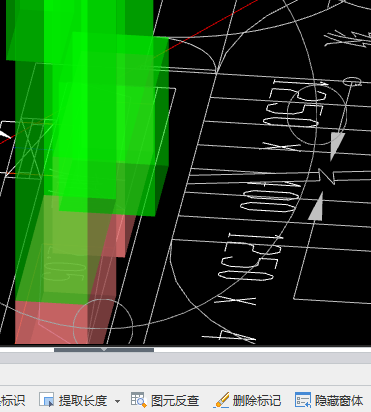
Task: Click the 提取长度 selection-box icon
Action: tap(46, 399)
